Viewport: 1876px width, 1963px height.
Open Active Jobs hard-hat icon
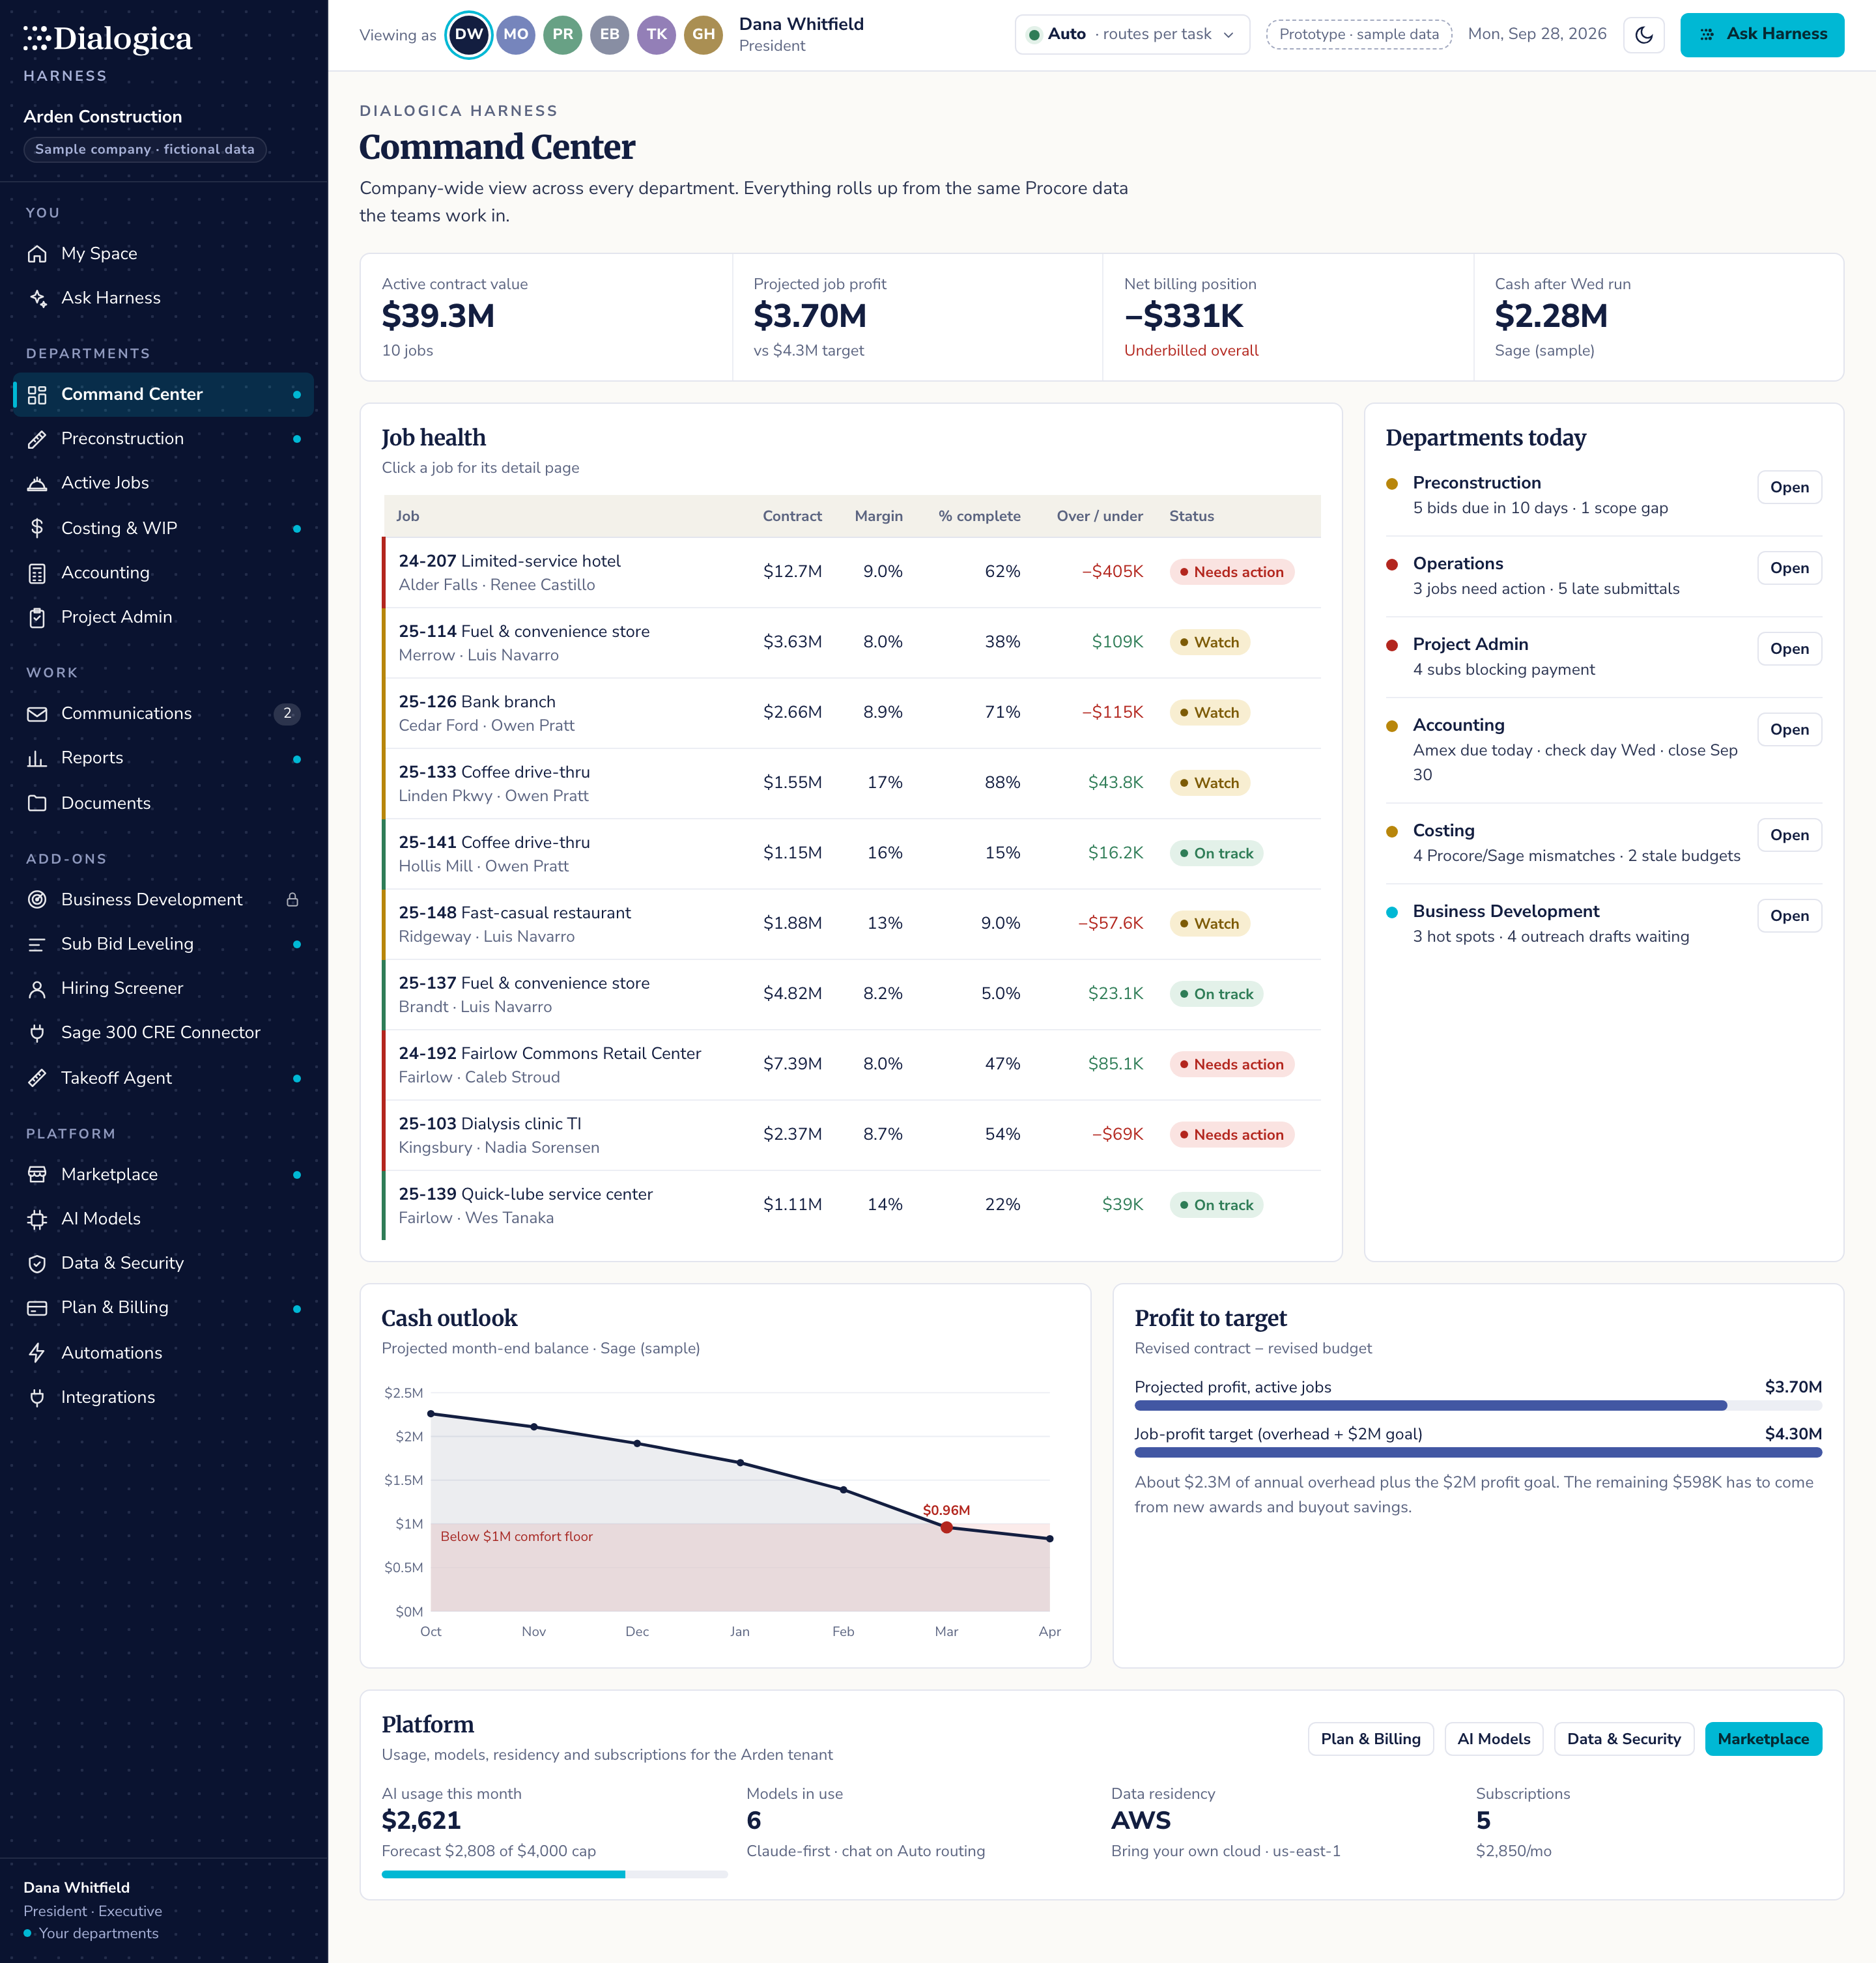pos(37,483)
